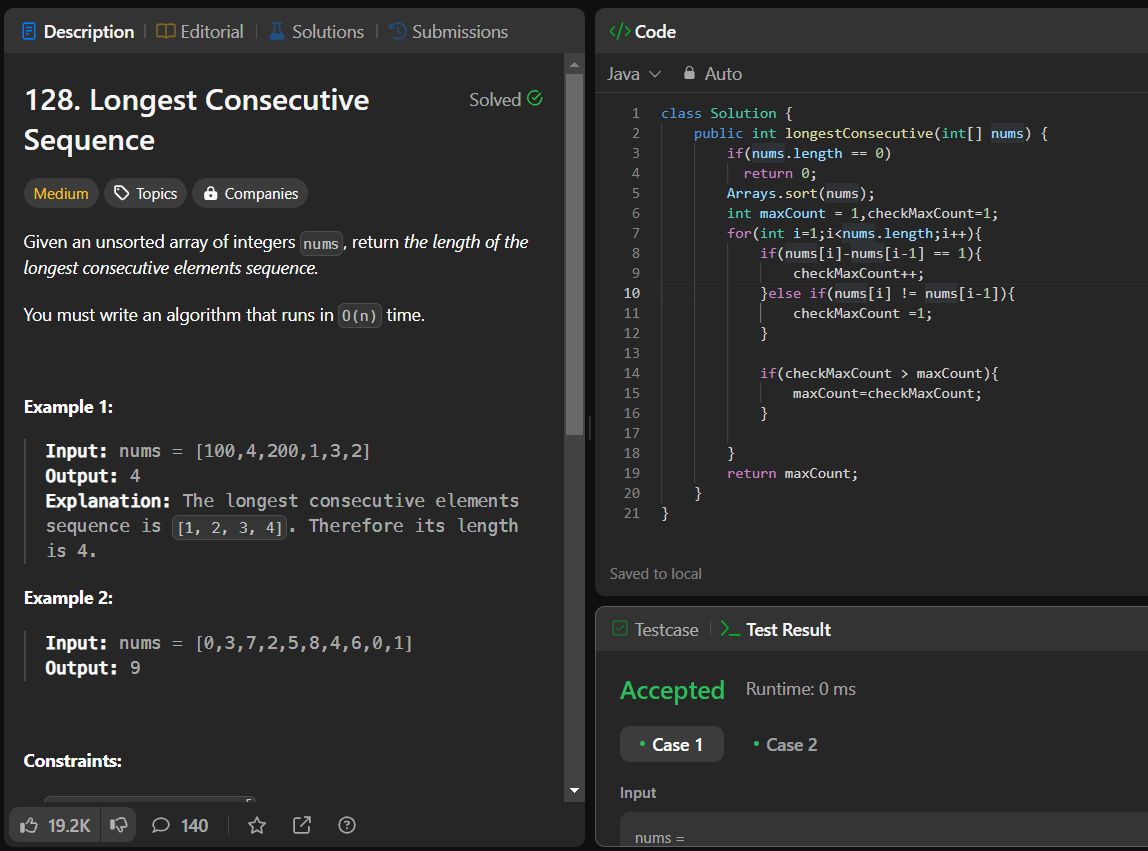The image size is (1148, 851).
Task: Click the share link icon
Action: (302, 825)
